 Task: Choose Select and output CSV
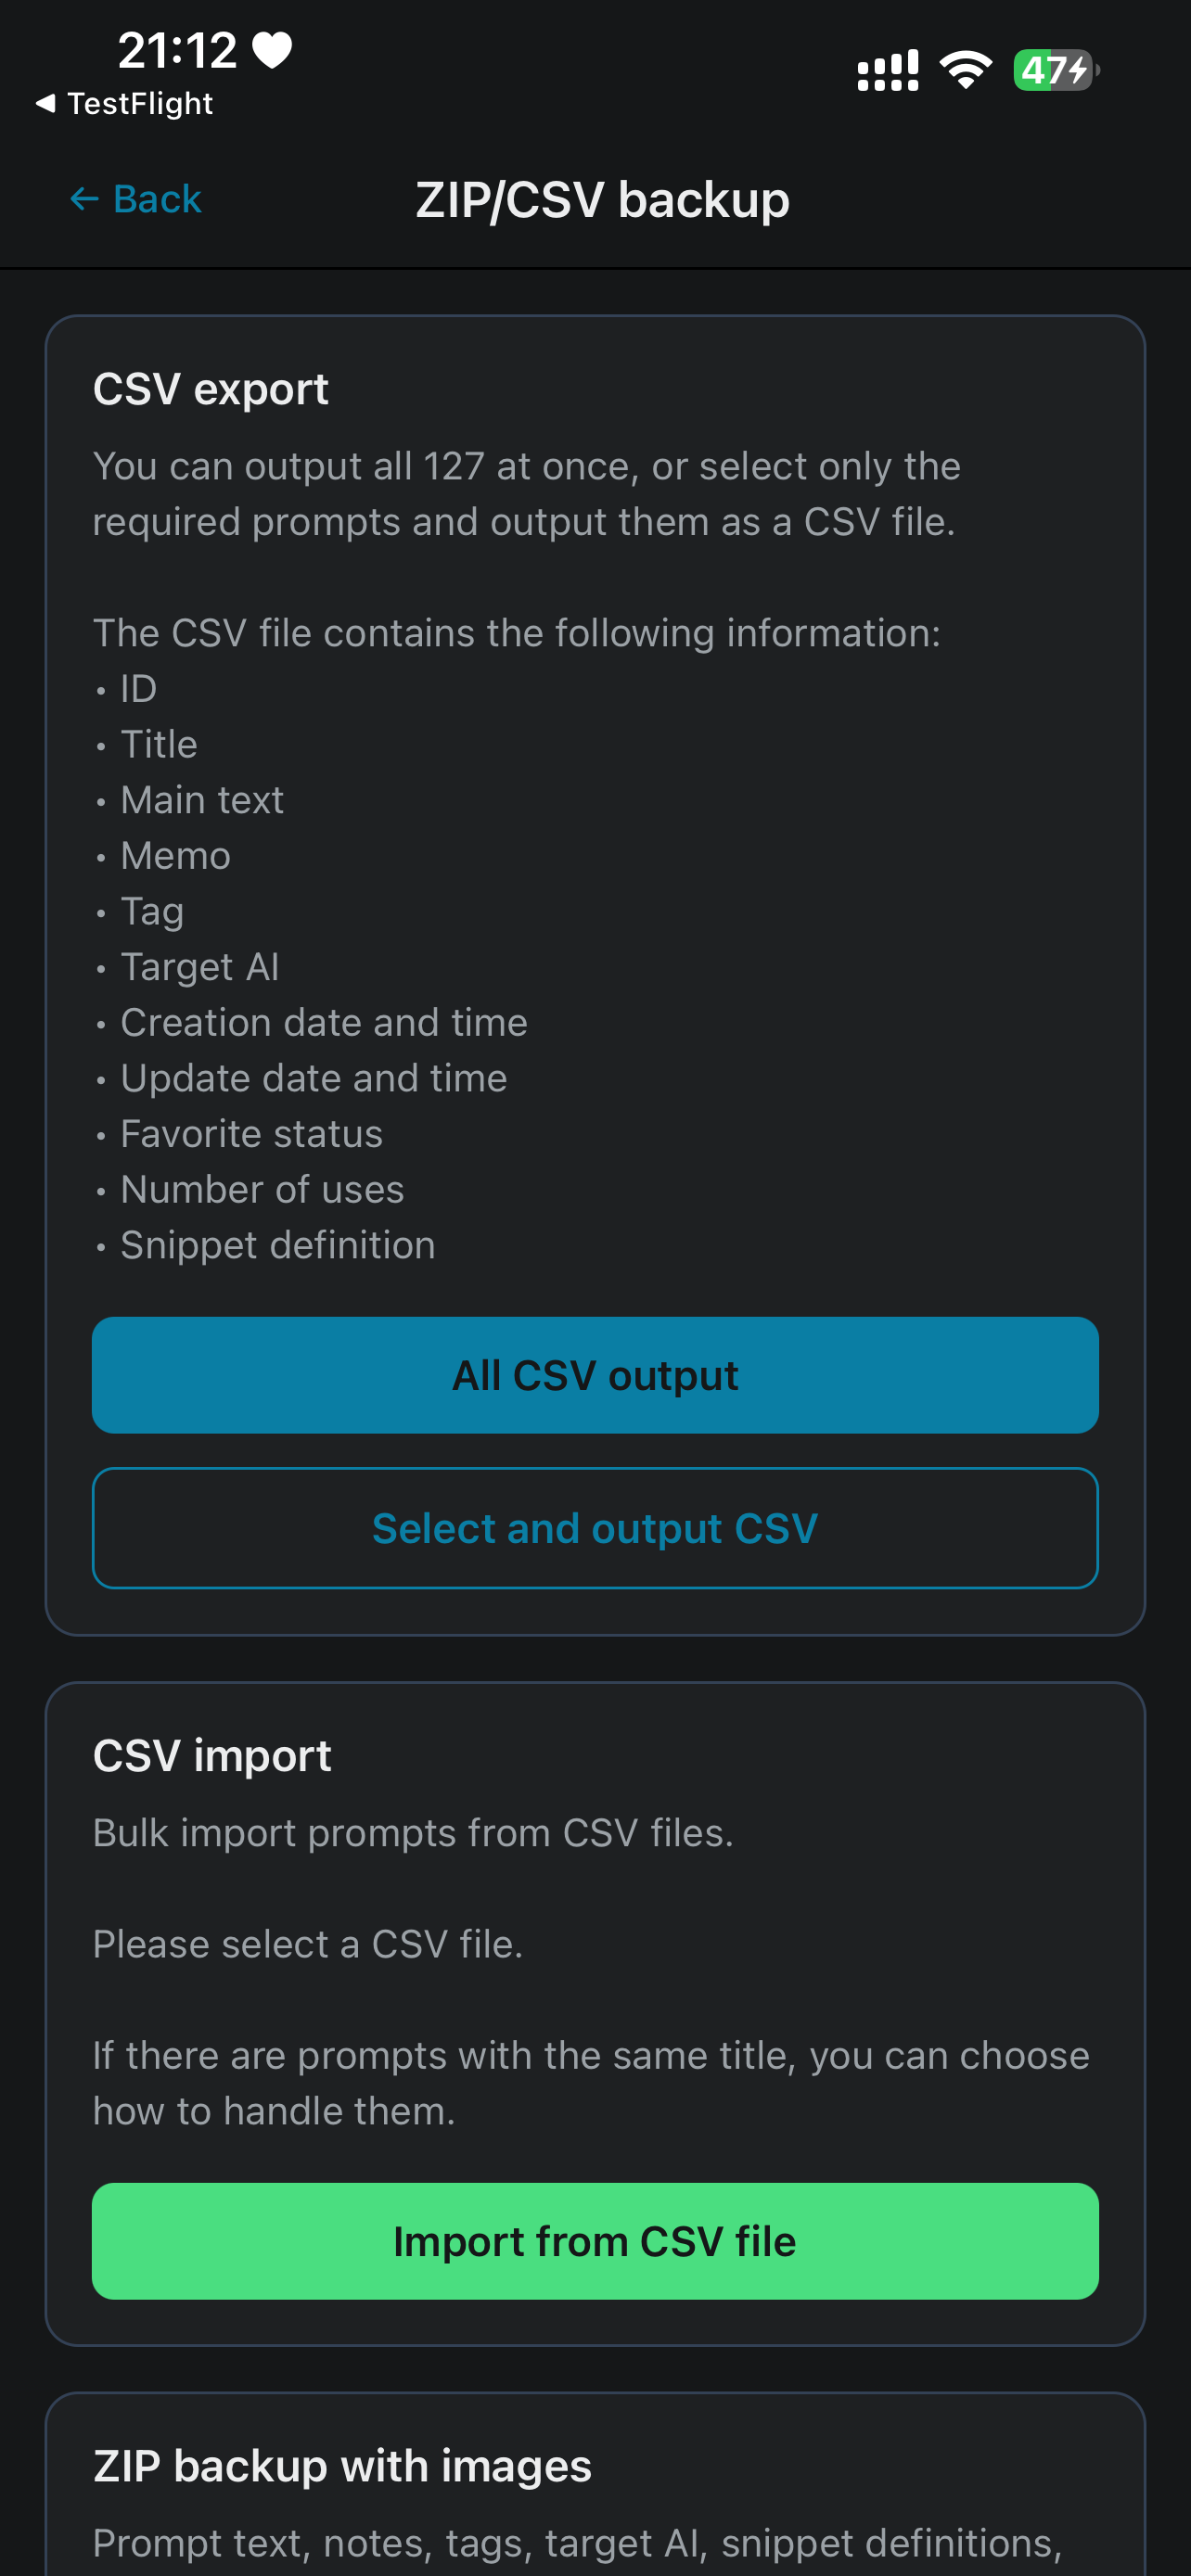(x=595, y=1528)
